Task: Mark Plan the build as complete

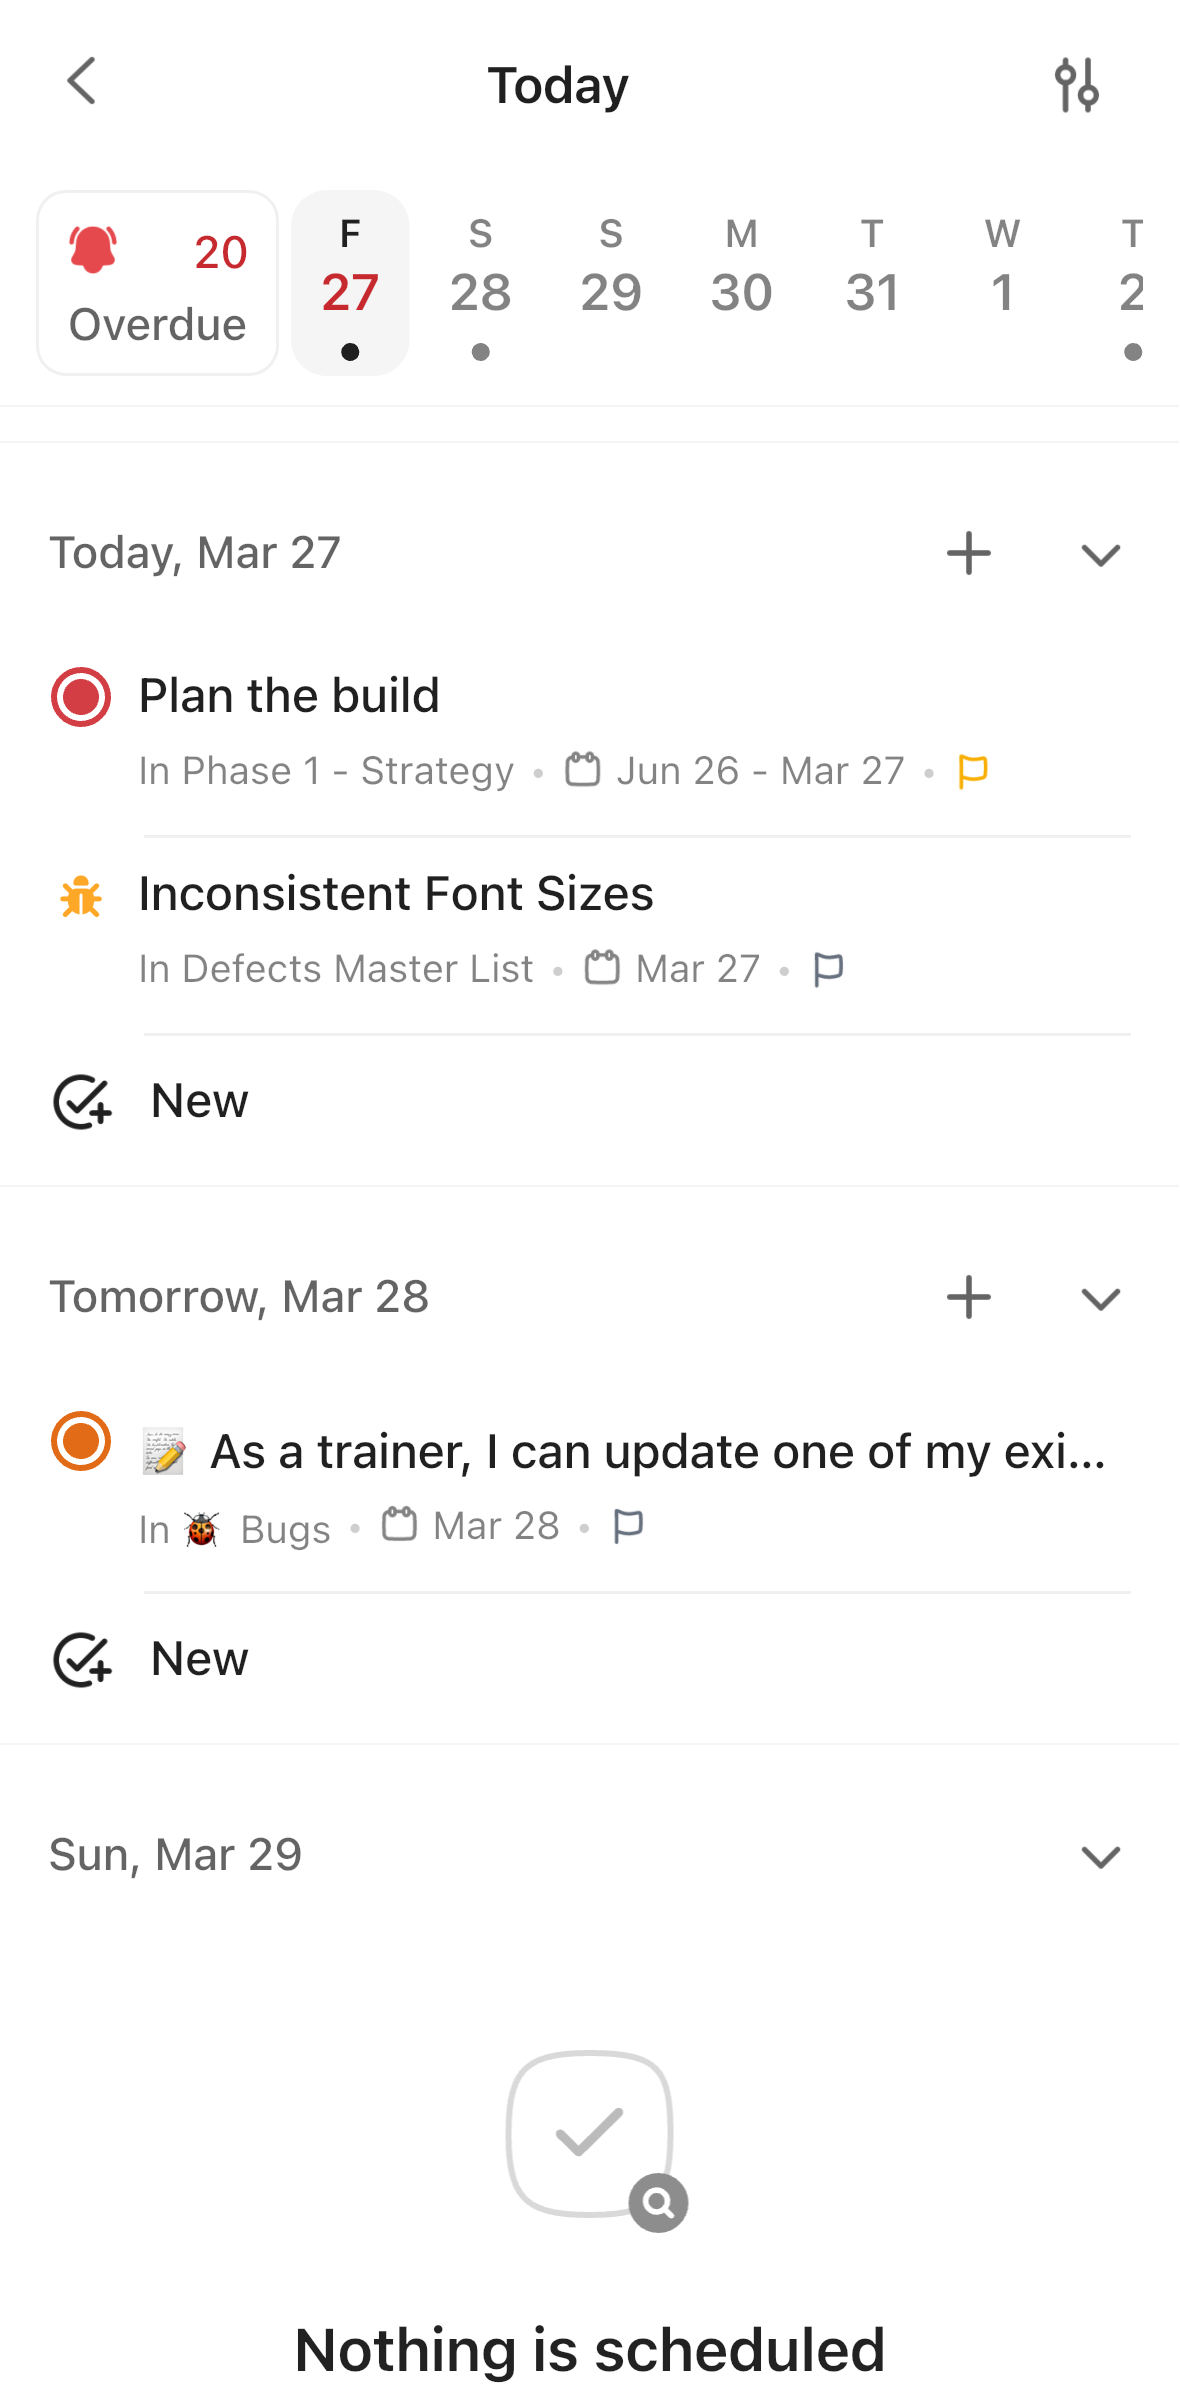Action: (x=80, y=696)
